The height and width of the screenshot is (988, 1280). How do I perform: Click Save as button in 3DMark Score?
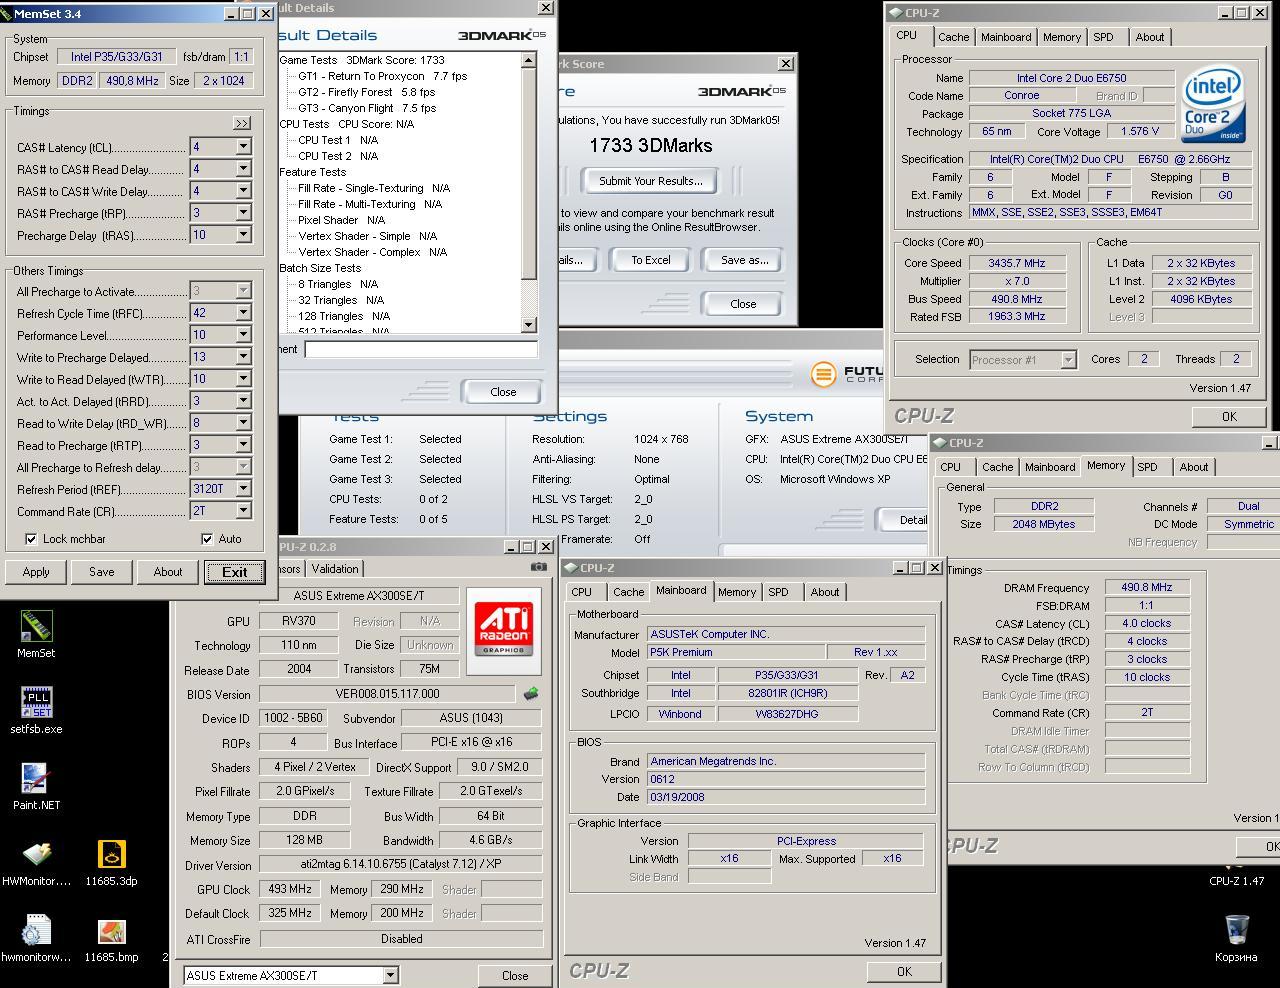[745, 260]
